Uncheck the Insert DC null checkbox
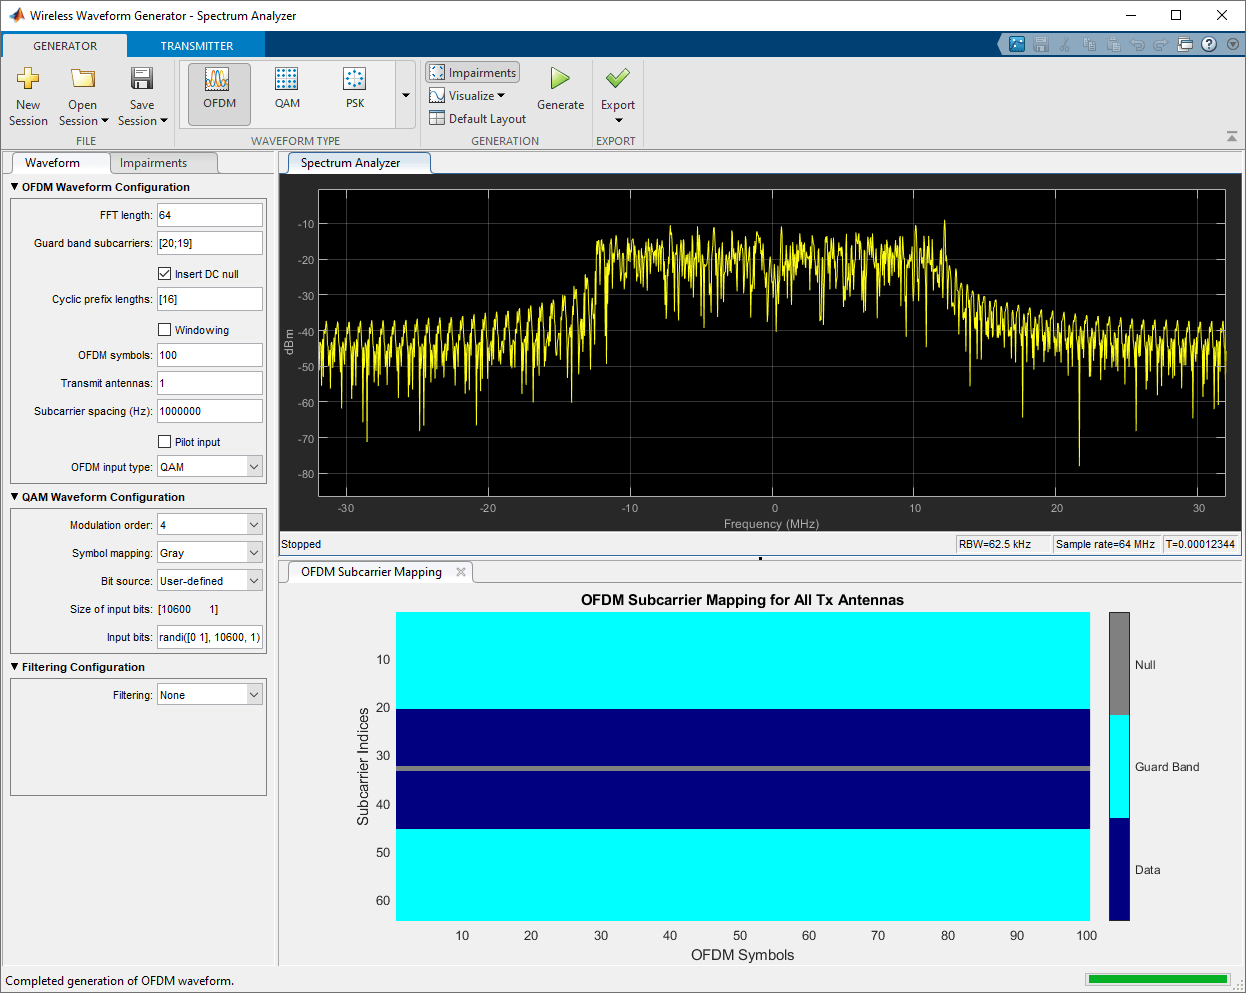 [165, 274]
